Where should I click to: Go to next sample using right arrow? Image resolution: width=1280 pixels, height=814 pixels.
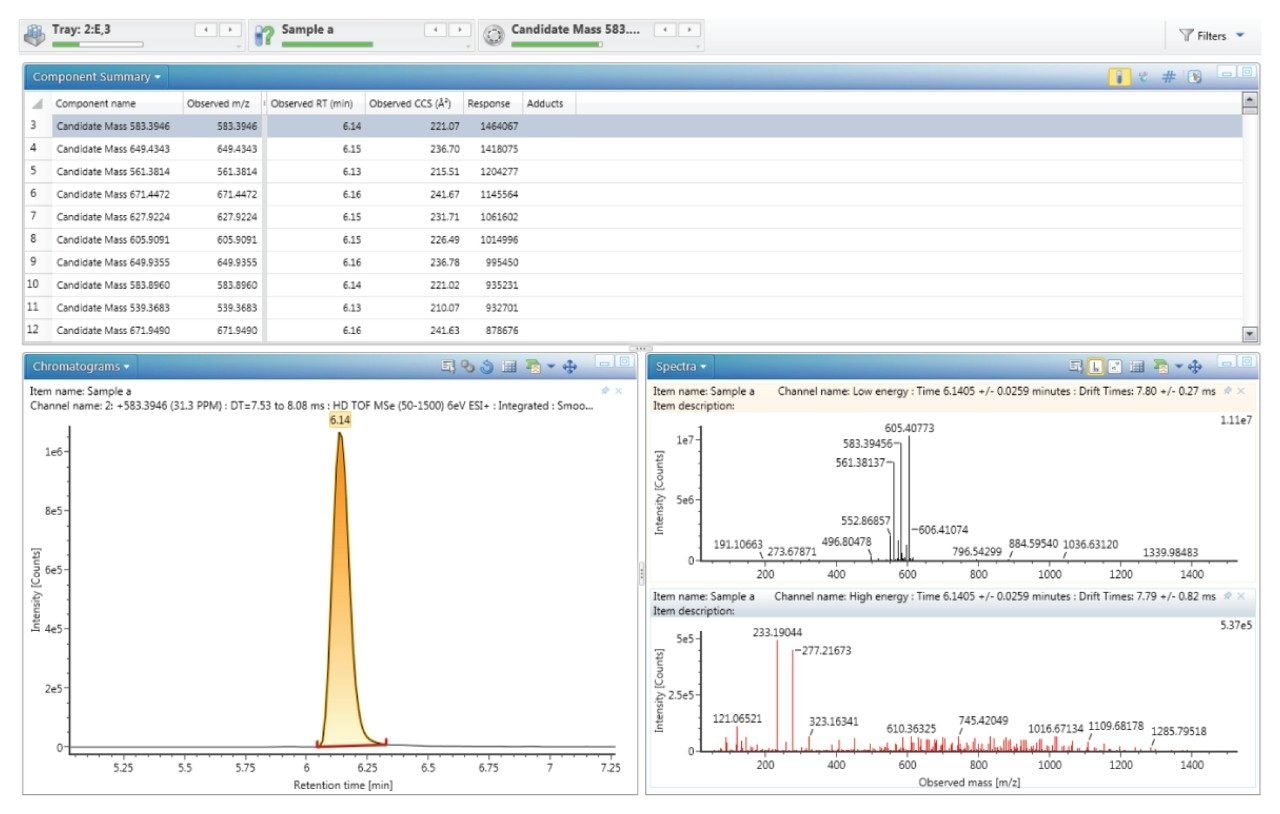(460, 31)
